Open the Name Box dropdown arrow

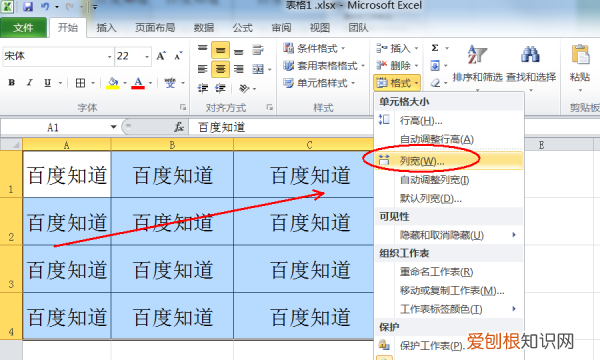click(x=113, y=127)
